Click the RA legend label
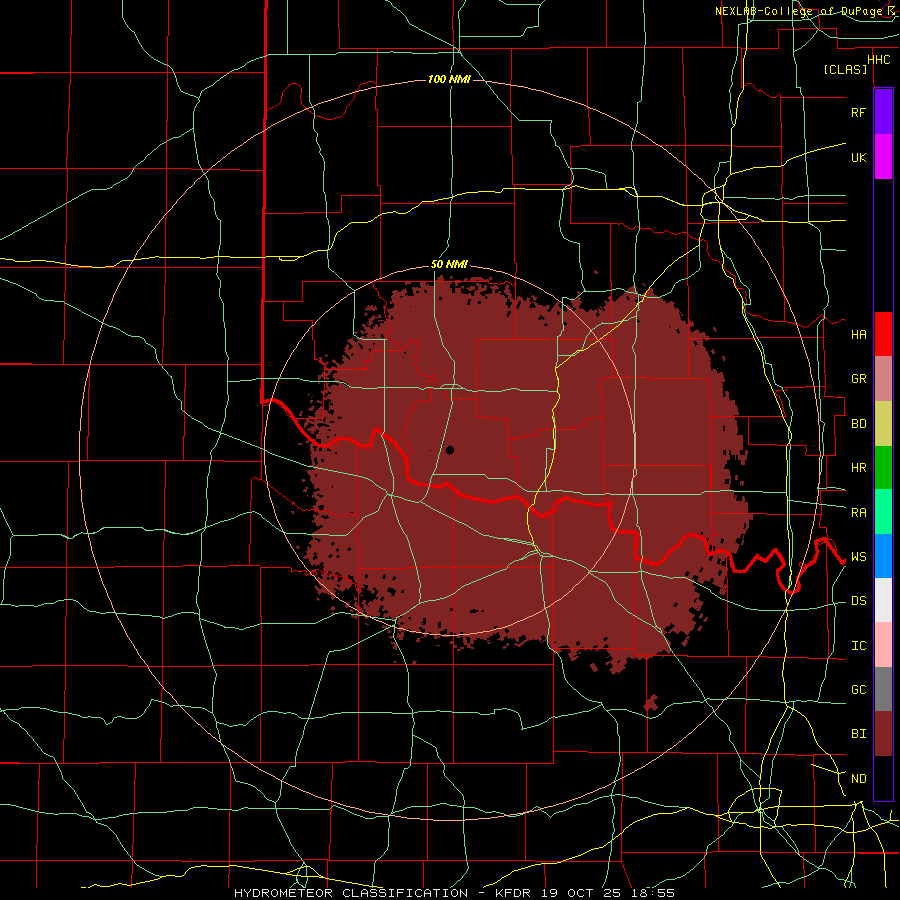Viewport: 900px width, 900px height. coord(858,513)
